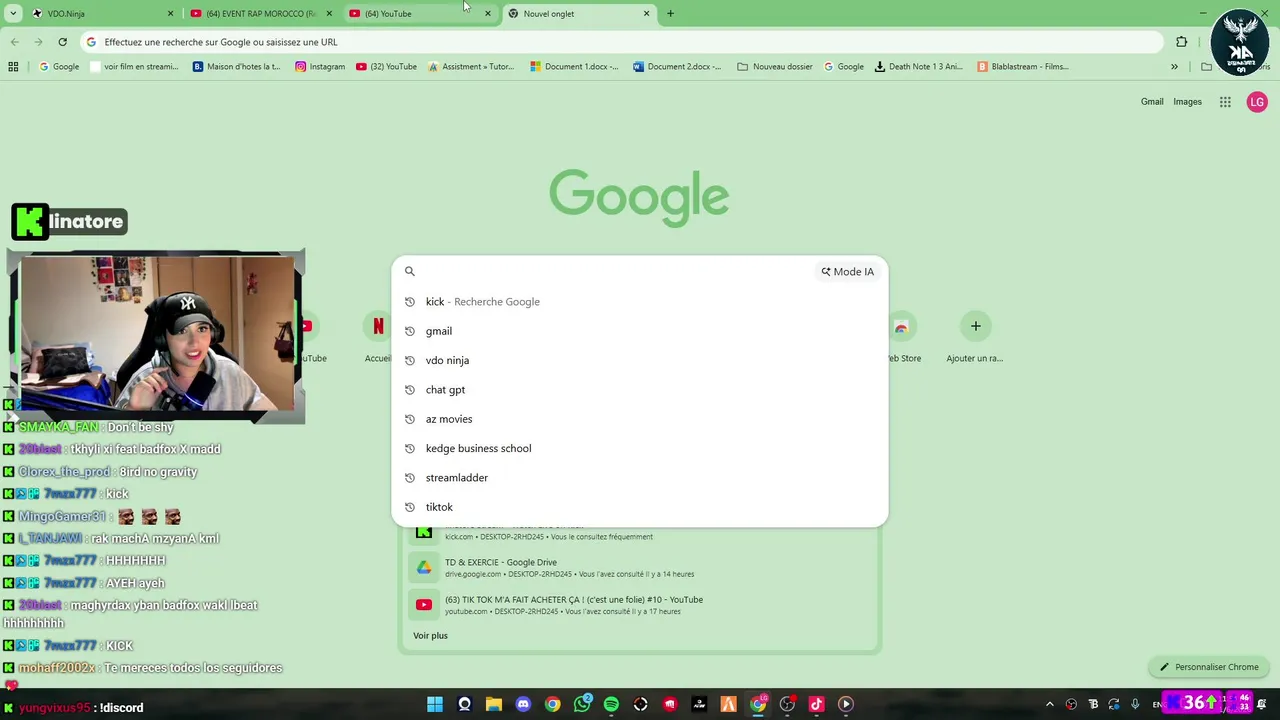Click the Mode IA button
The image size is (1280, 720).
click(x=847, y=271)
